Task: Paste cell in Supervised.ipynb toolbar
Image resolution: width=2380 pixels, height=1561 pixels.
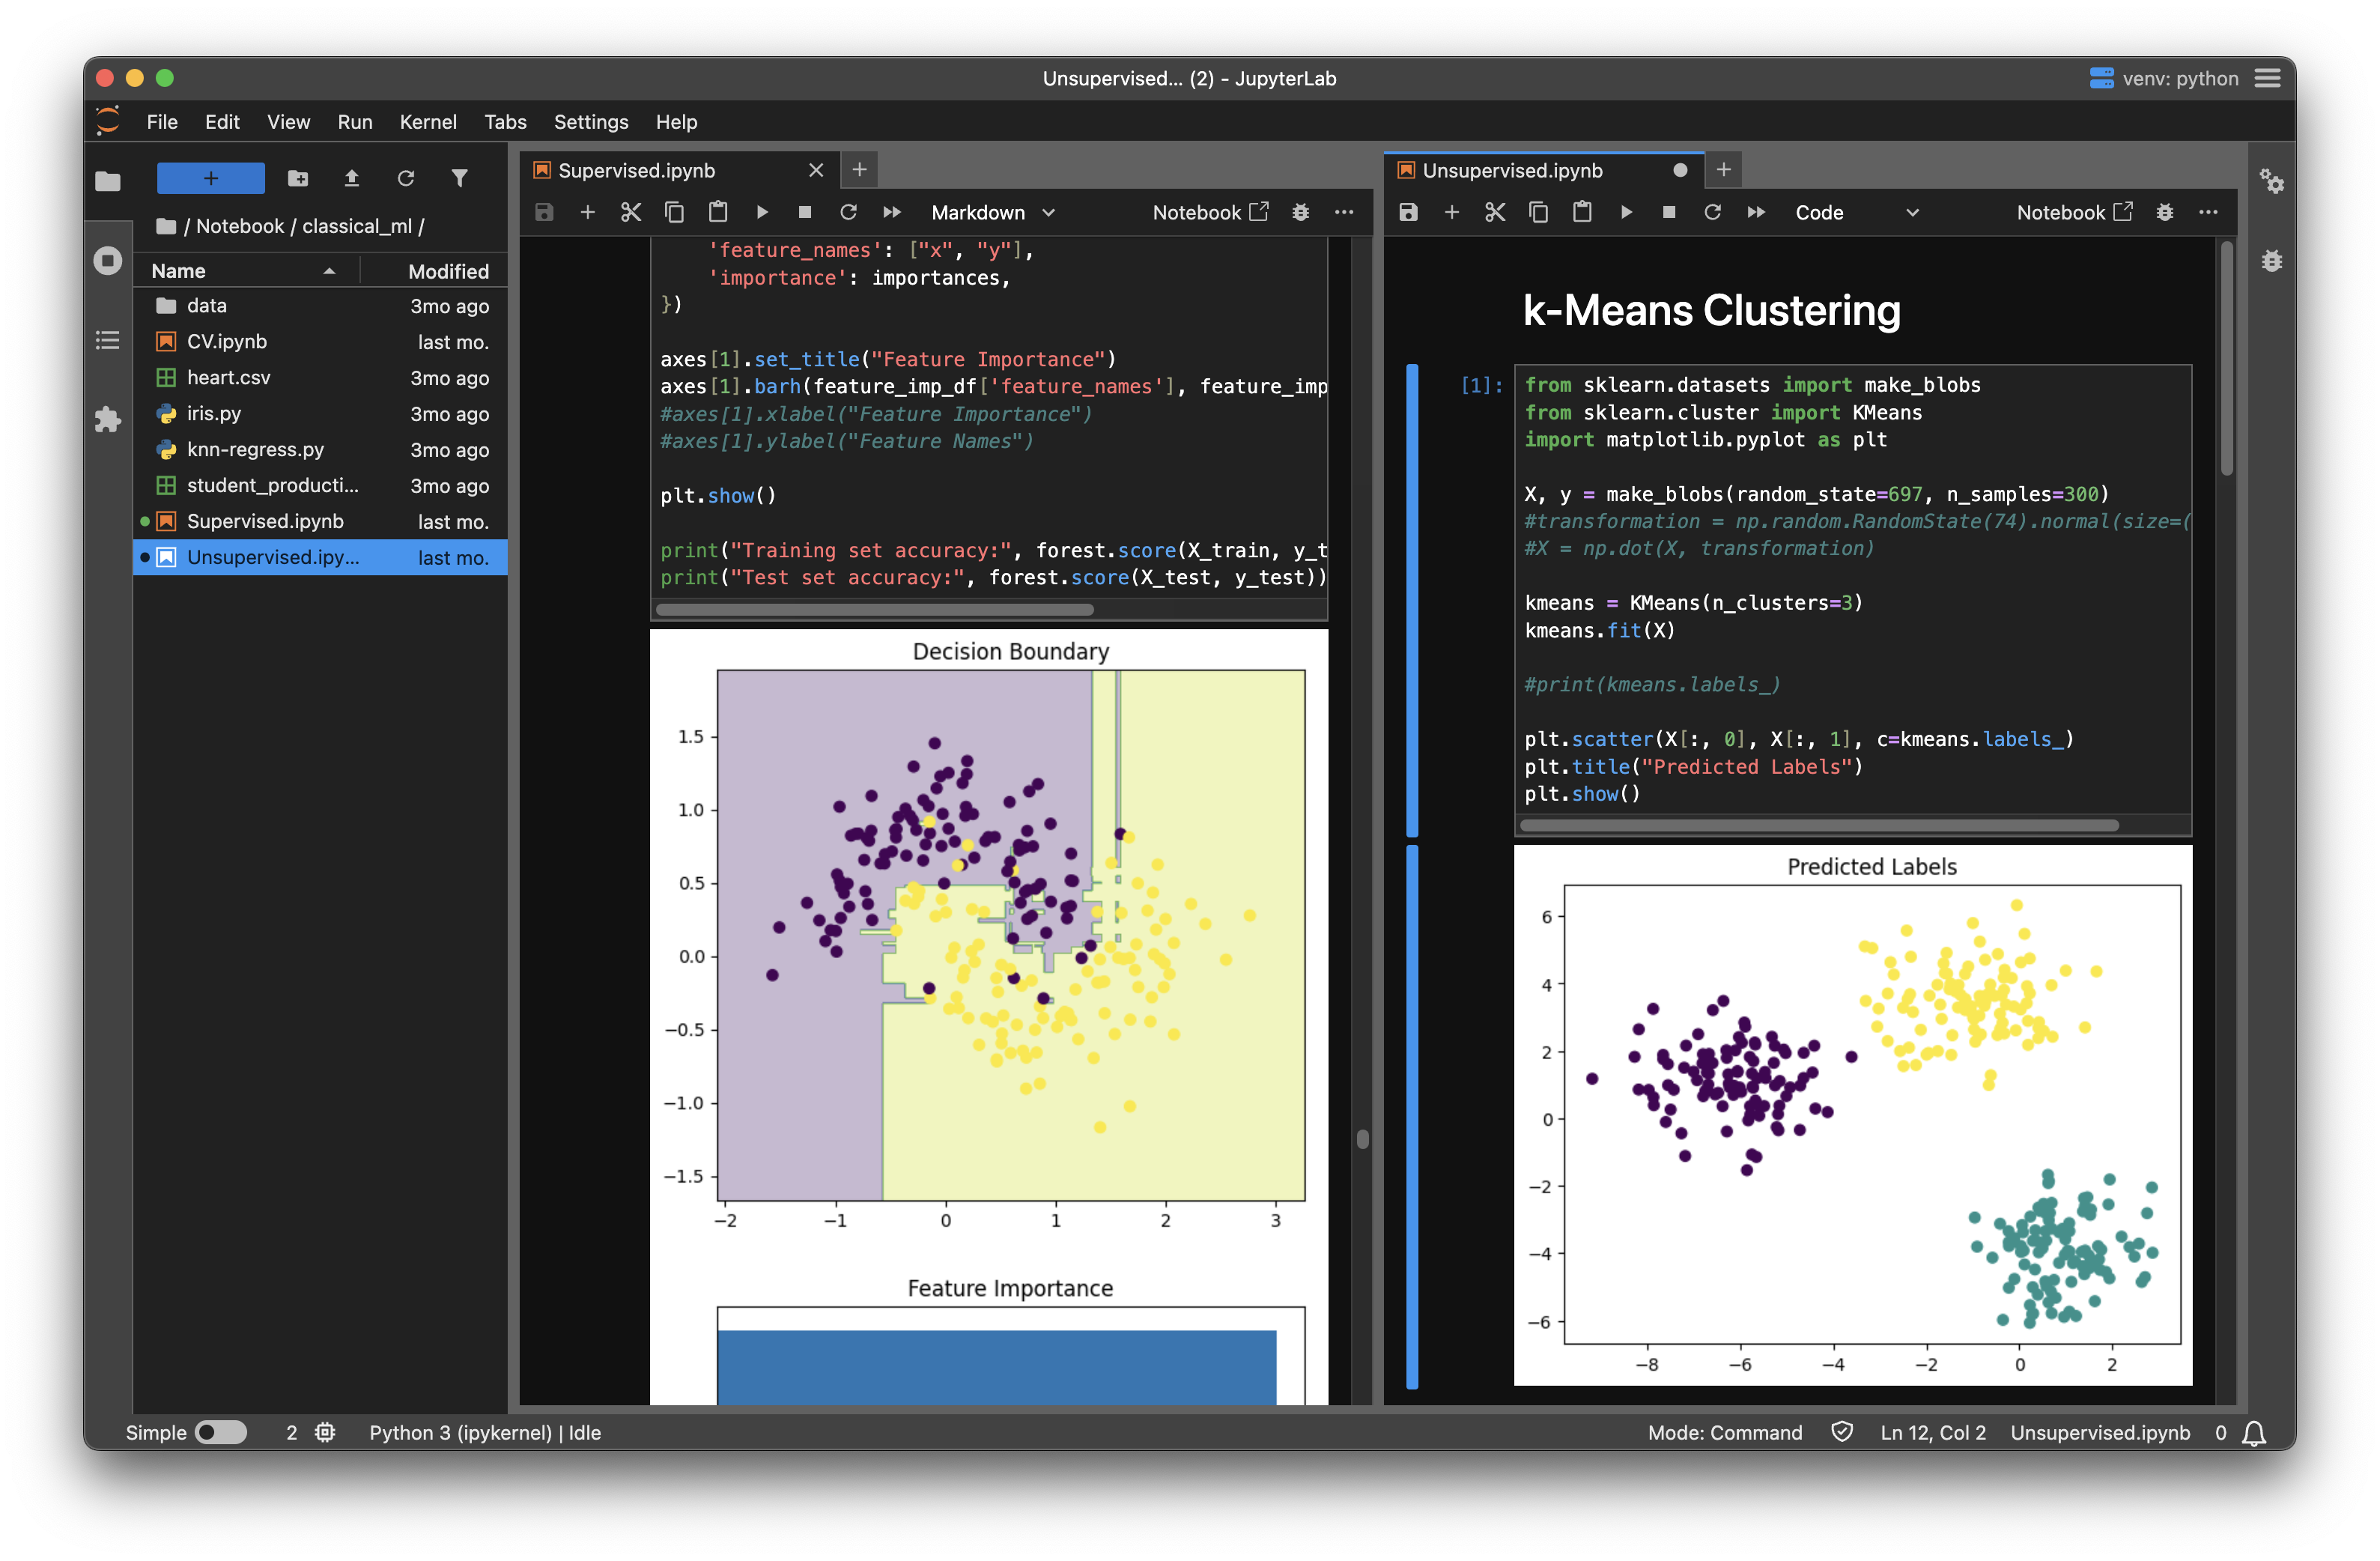Action: pos(718,212)
